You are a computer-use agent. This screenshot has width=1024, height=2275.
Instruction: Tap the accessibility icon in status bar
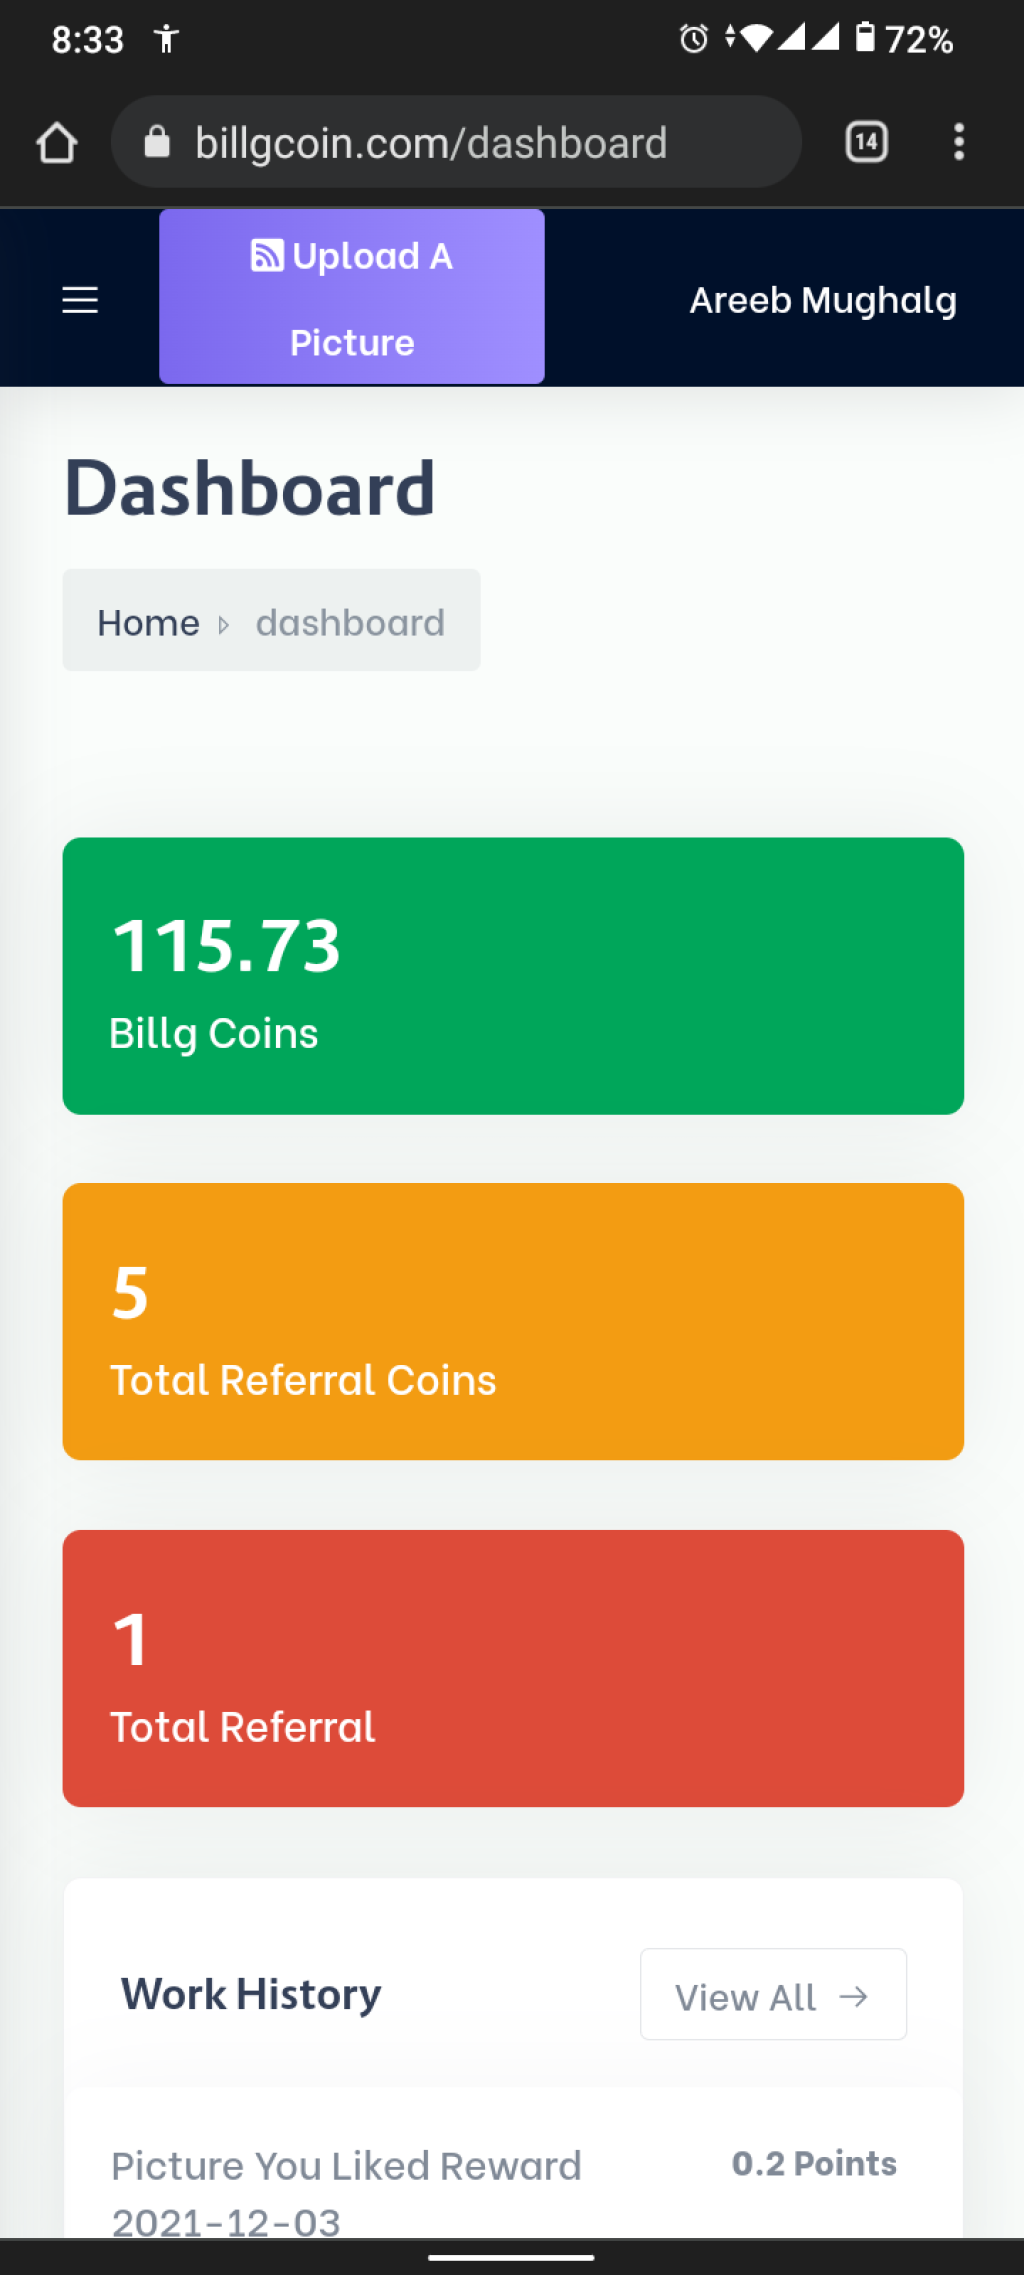coord(166,39)
